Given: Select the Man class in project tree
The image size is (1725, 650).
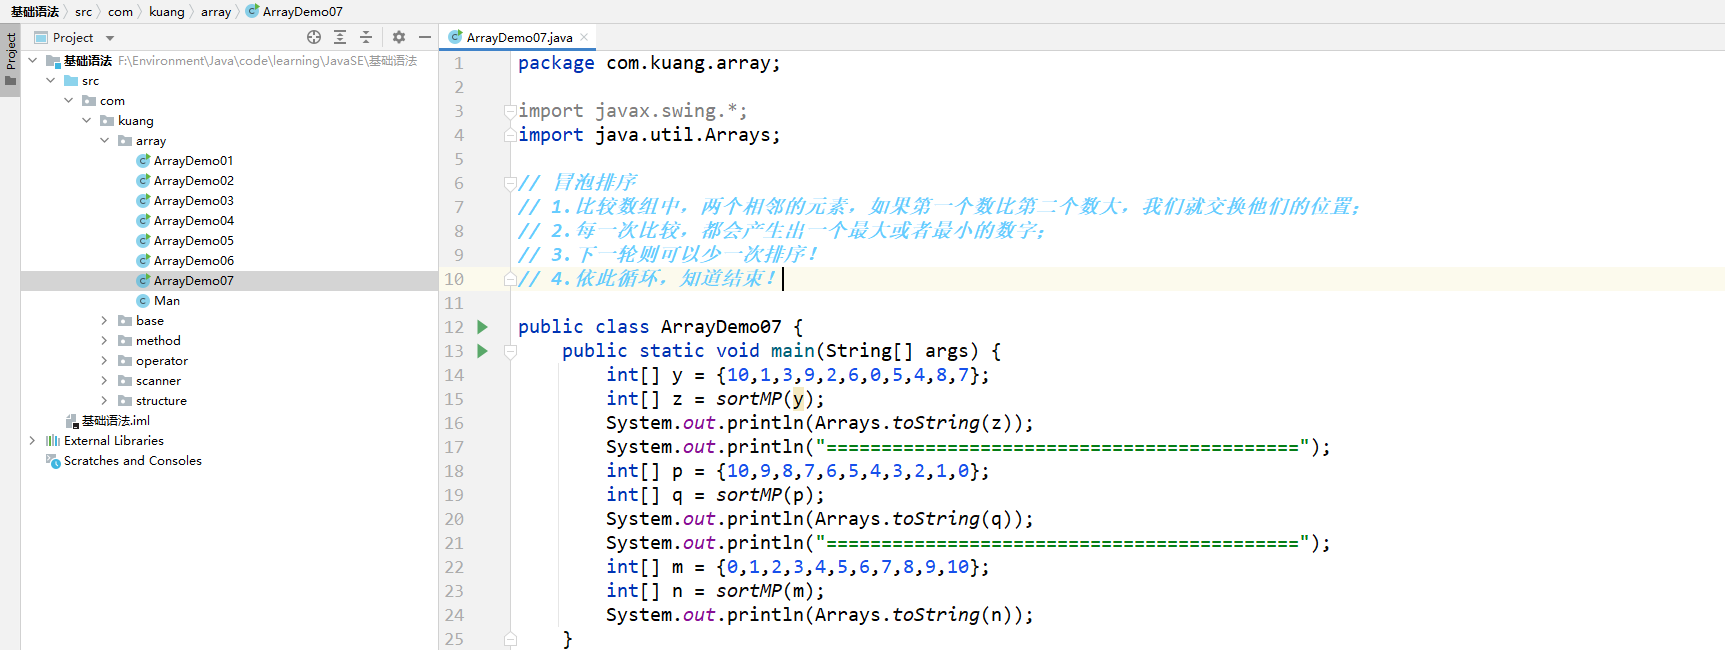Looking at the screenshot, I should click(x=166, y=301).
